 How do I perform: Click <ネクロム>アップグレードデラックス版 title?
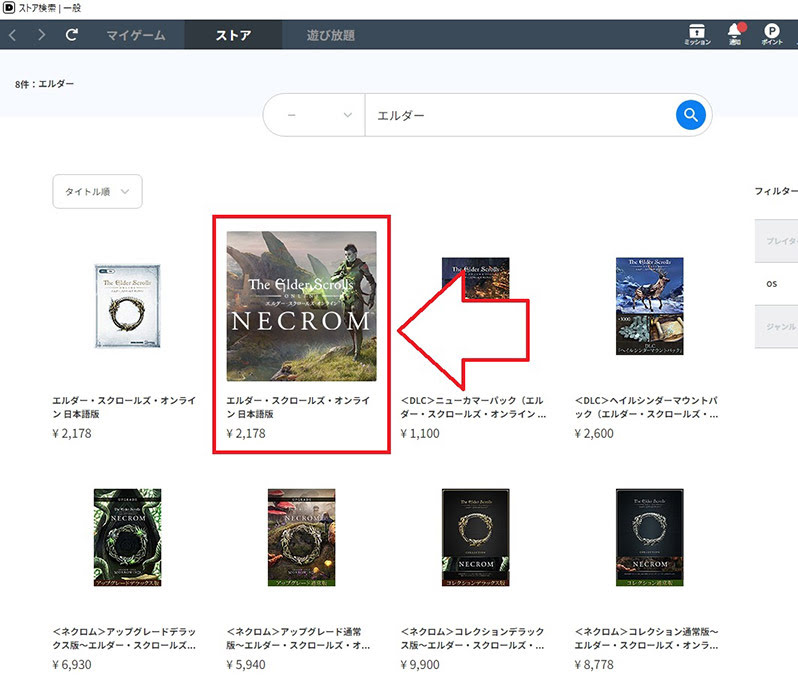click(124, 638)
